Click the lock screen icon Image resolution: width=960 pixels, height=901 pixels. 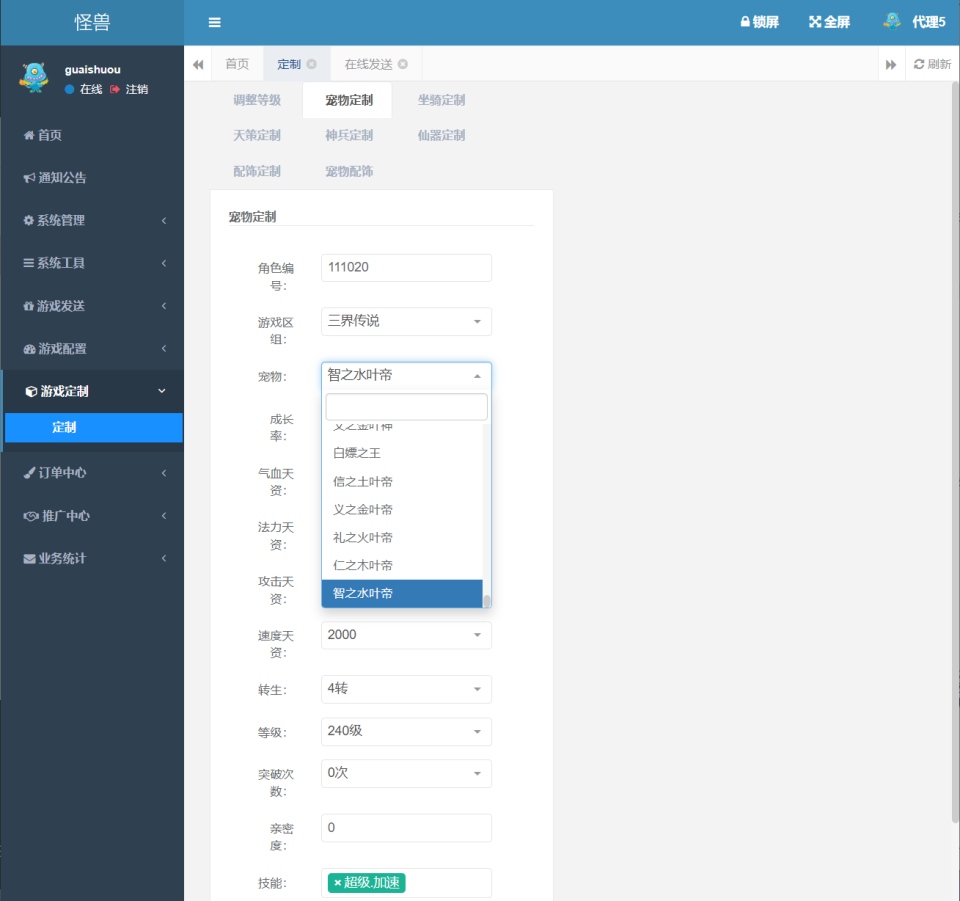pos(745,22)
